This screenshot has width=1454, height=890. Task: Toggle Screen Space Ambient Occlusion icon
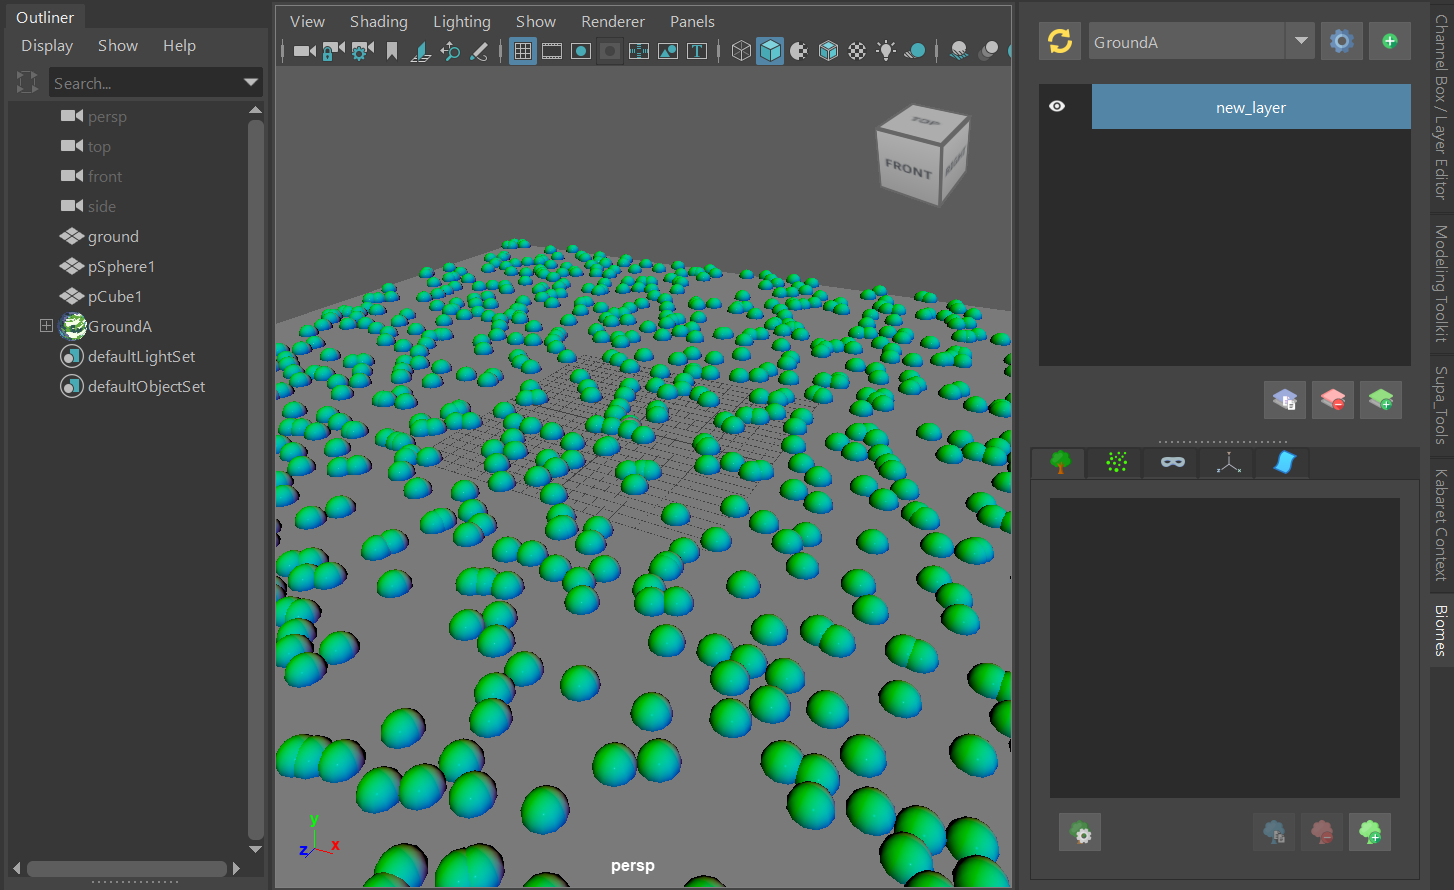coord(959,51)
